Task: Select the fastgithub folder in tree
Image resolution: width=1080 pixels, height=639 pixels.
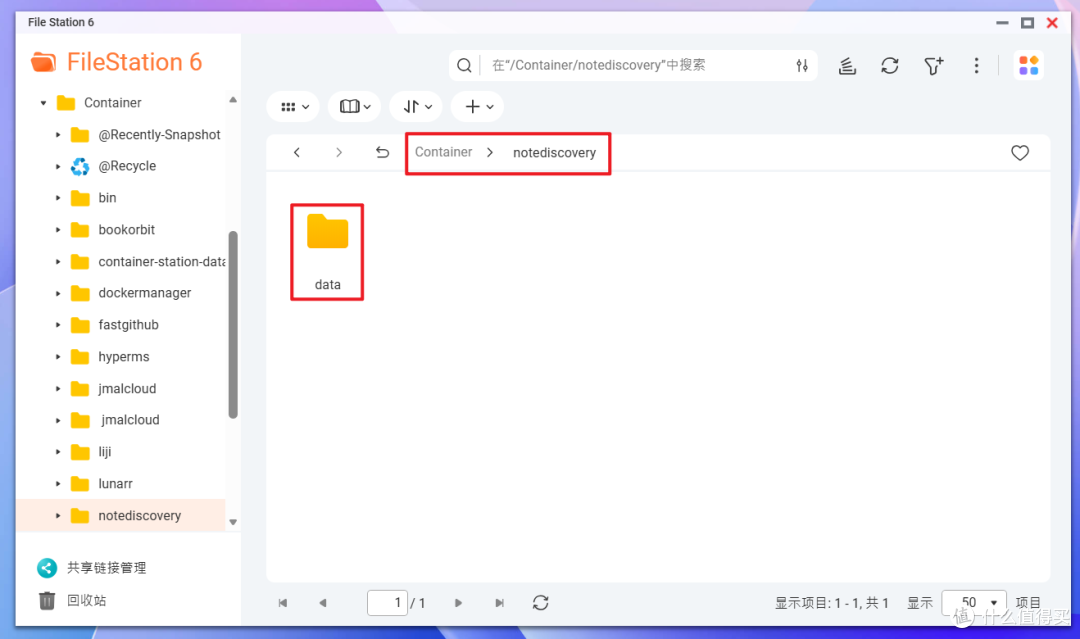Action: 128,325
